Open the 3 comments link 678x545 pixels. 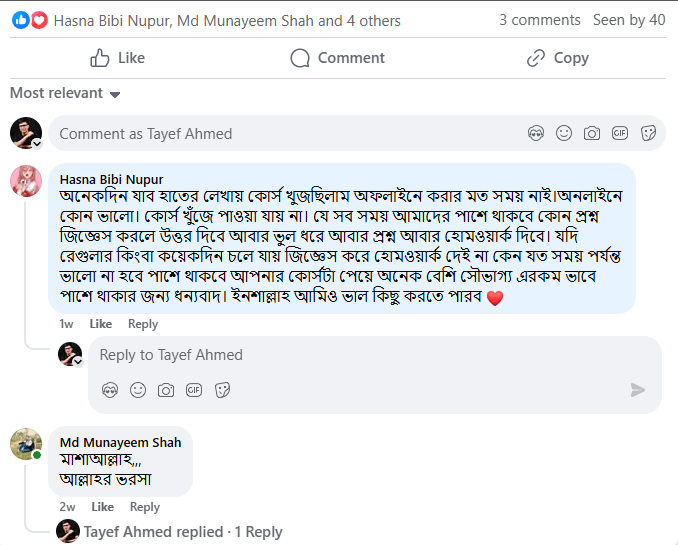coord(539,20)
